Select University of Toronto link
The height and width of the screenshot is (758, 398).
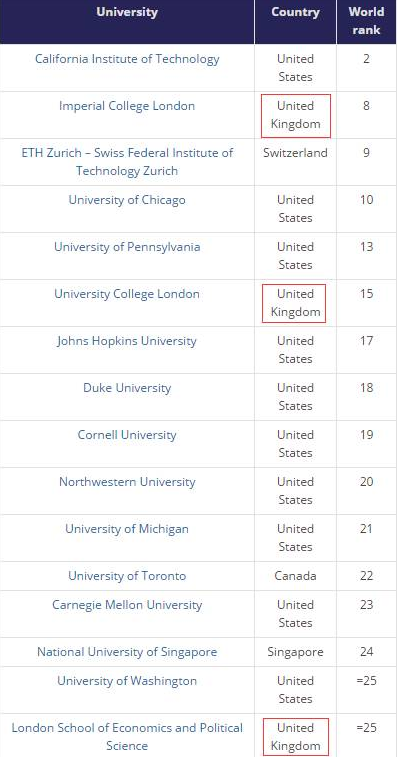[x=127, y=576]
